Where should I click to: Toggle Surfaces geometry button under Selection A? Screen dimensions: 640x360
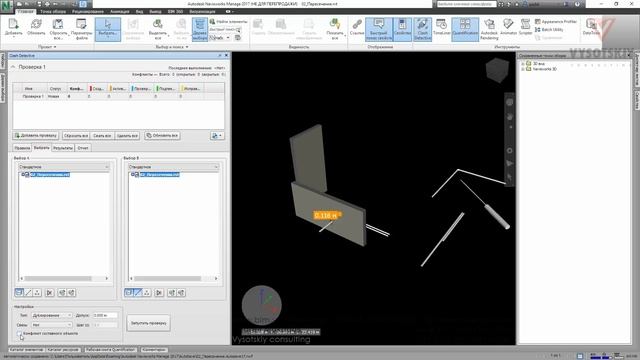coord(19,293)
